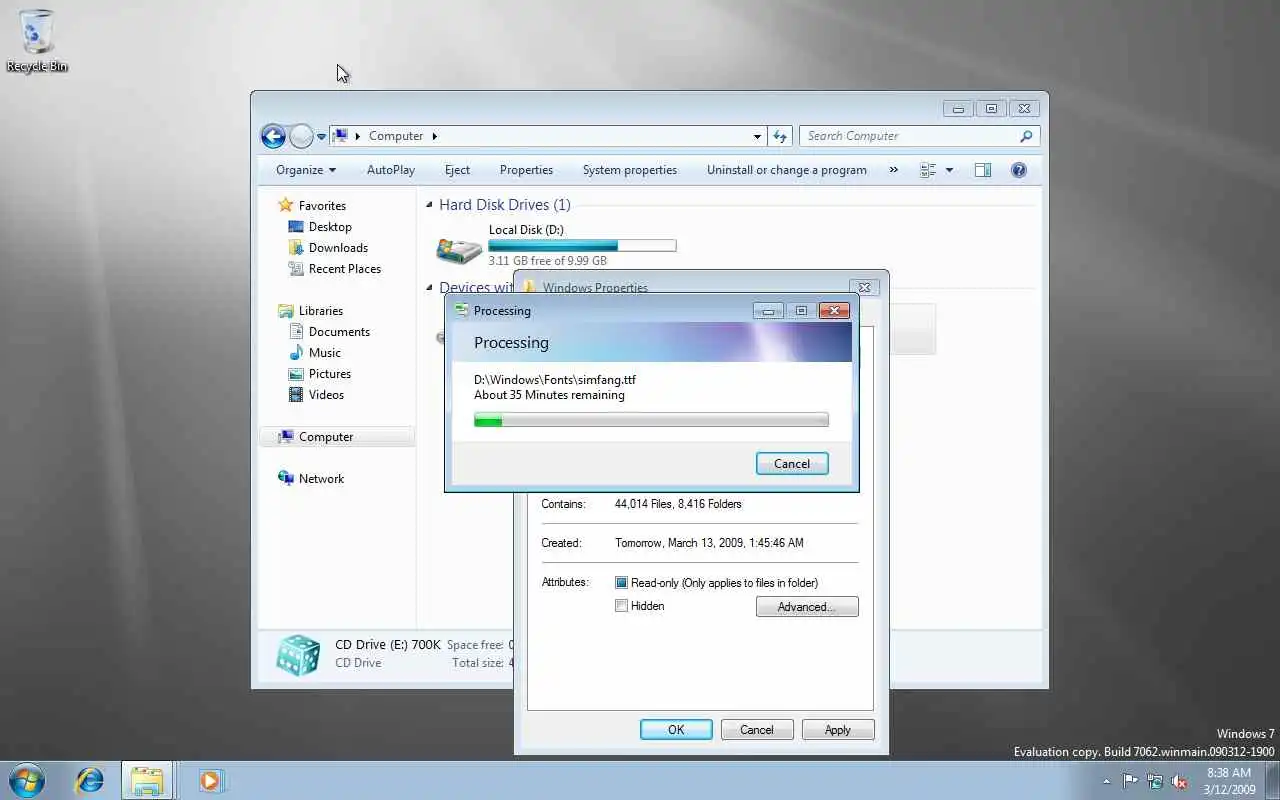
Task: Click the Action Center flag icon
Action: (1131, 781)
